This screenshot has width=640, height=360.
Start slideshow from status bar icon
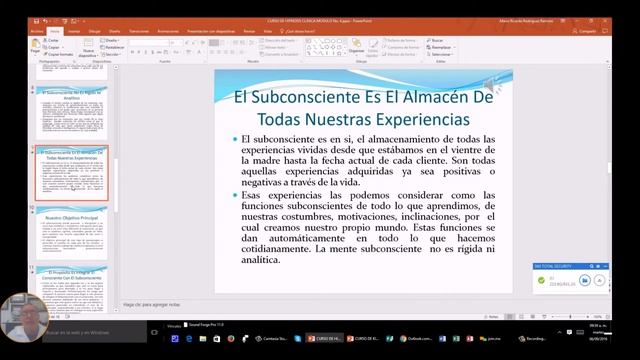[544, 317]
